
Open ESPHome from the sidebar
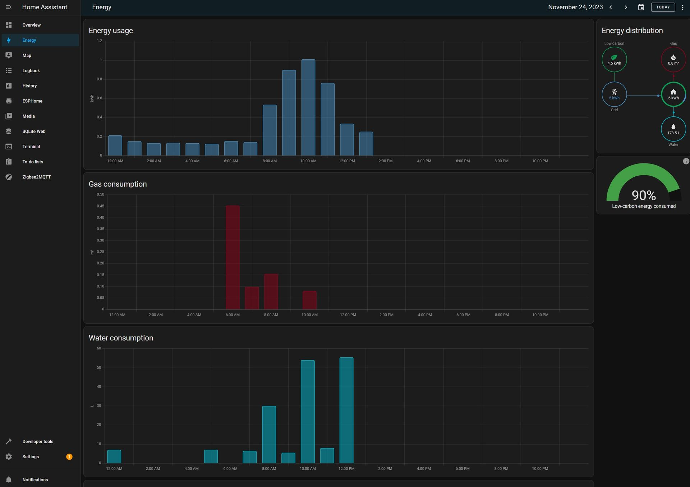(40, 101)
